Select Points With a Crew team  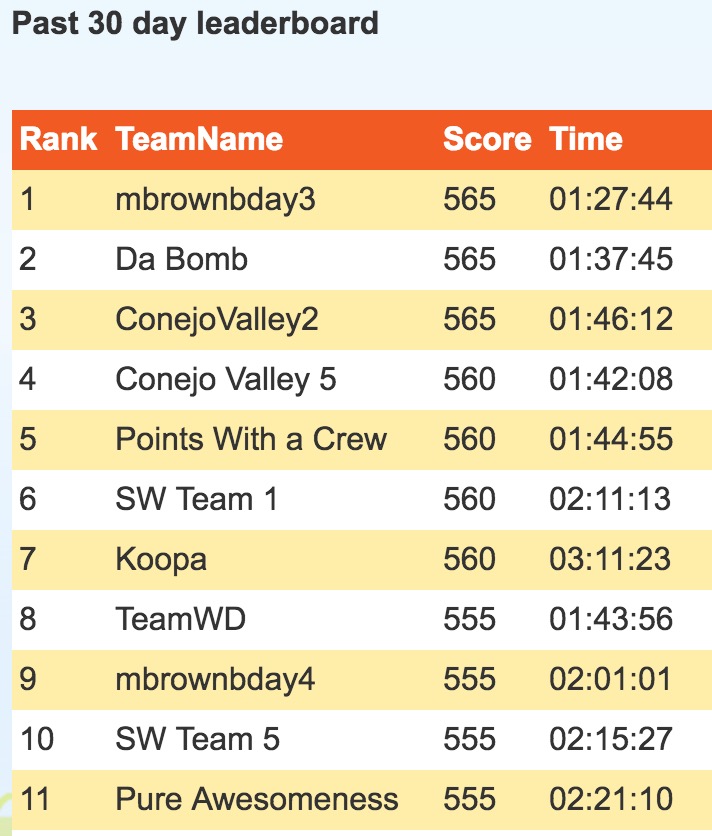point(251,440)
